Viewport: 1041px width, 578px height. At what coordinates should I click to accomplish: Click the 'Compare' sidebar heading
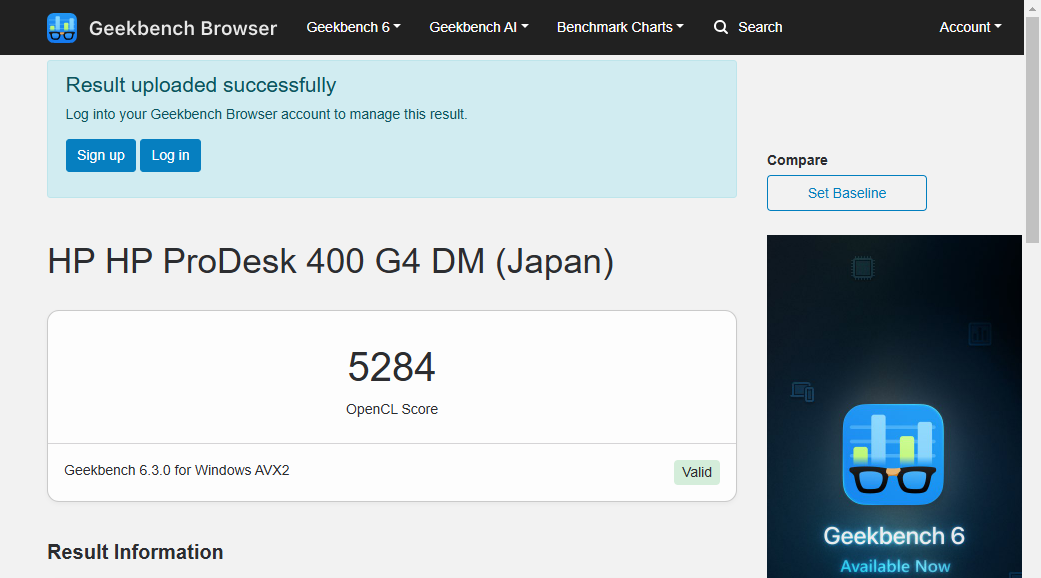(797, 160)
